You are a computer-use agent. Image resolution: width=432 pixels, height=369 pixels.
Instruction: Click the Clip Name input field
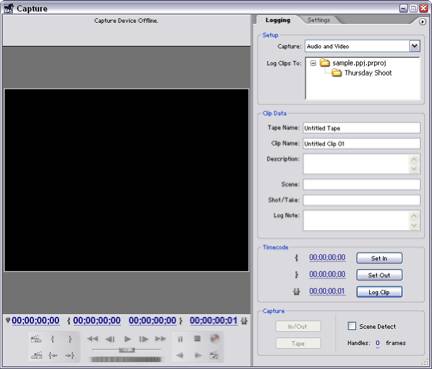click(x=362, y=144)
